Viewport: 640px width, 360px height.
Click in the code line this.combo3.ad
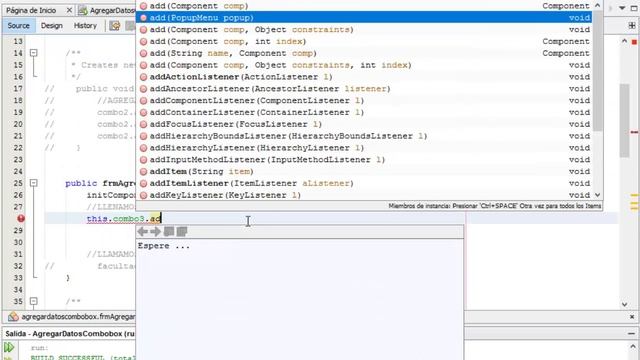(124, 219)
